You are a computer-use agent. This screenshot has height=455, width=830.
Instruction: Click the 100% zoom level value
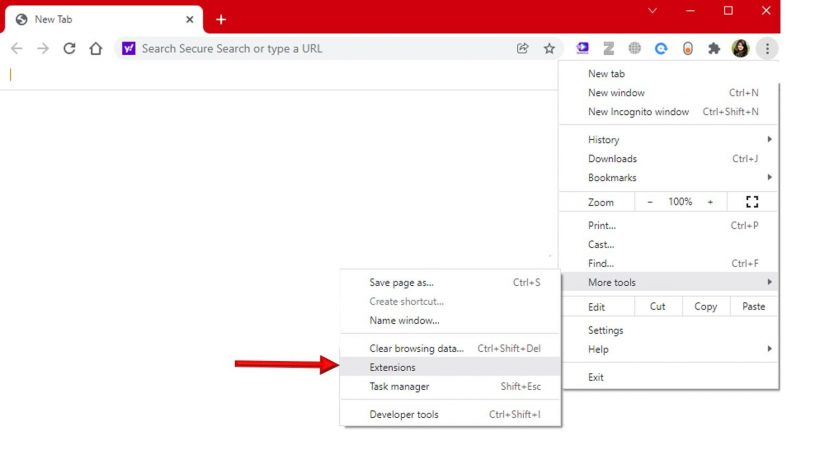click(x=680, y=202)
